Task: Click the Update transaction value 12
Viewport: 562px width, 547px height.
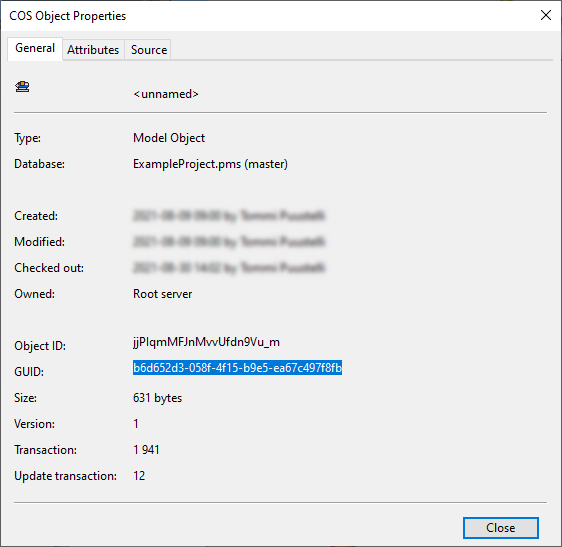Action: (139, 476)
